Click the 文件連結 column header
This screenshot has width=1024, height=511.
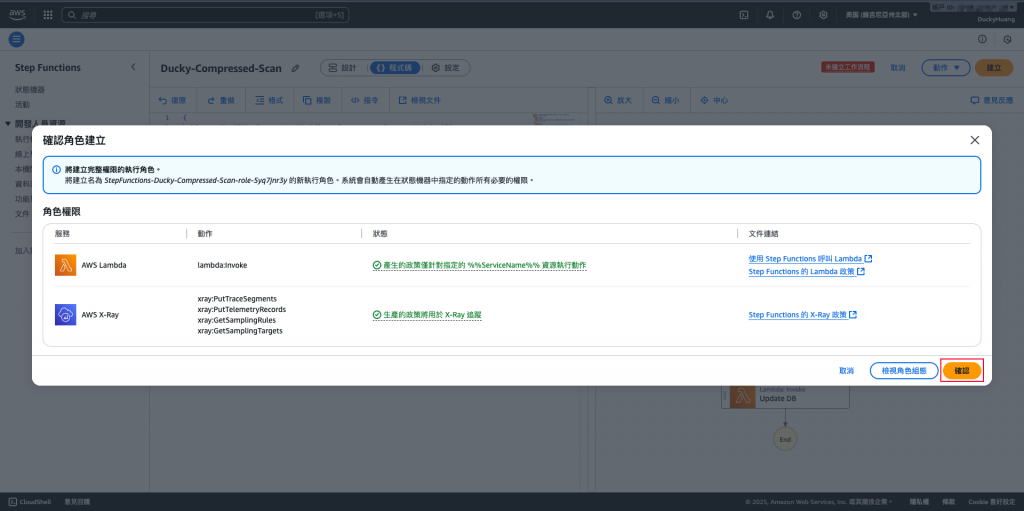point(763,233)
